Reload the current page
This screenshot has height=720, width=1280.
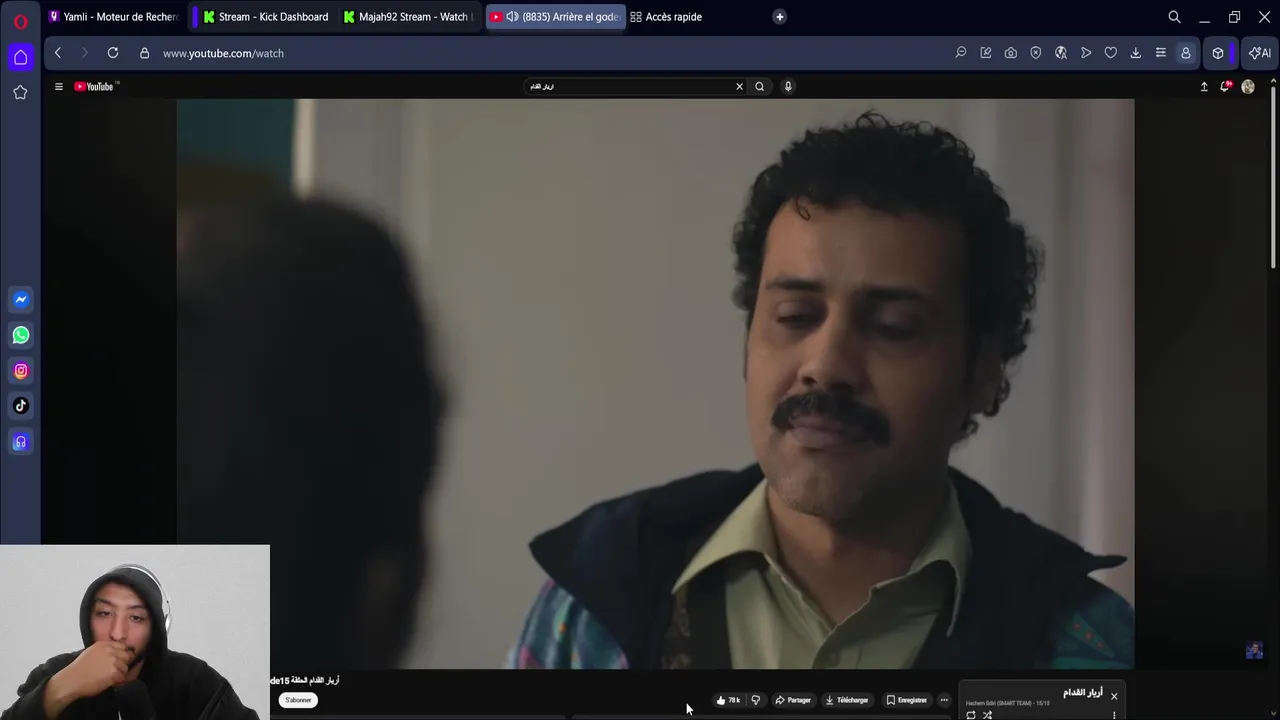113,53
